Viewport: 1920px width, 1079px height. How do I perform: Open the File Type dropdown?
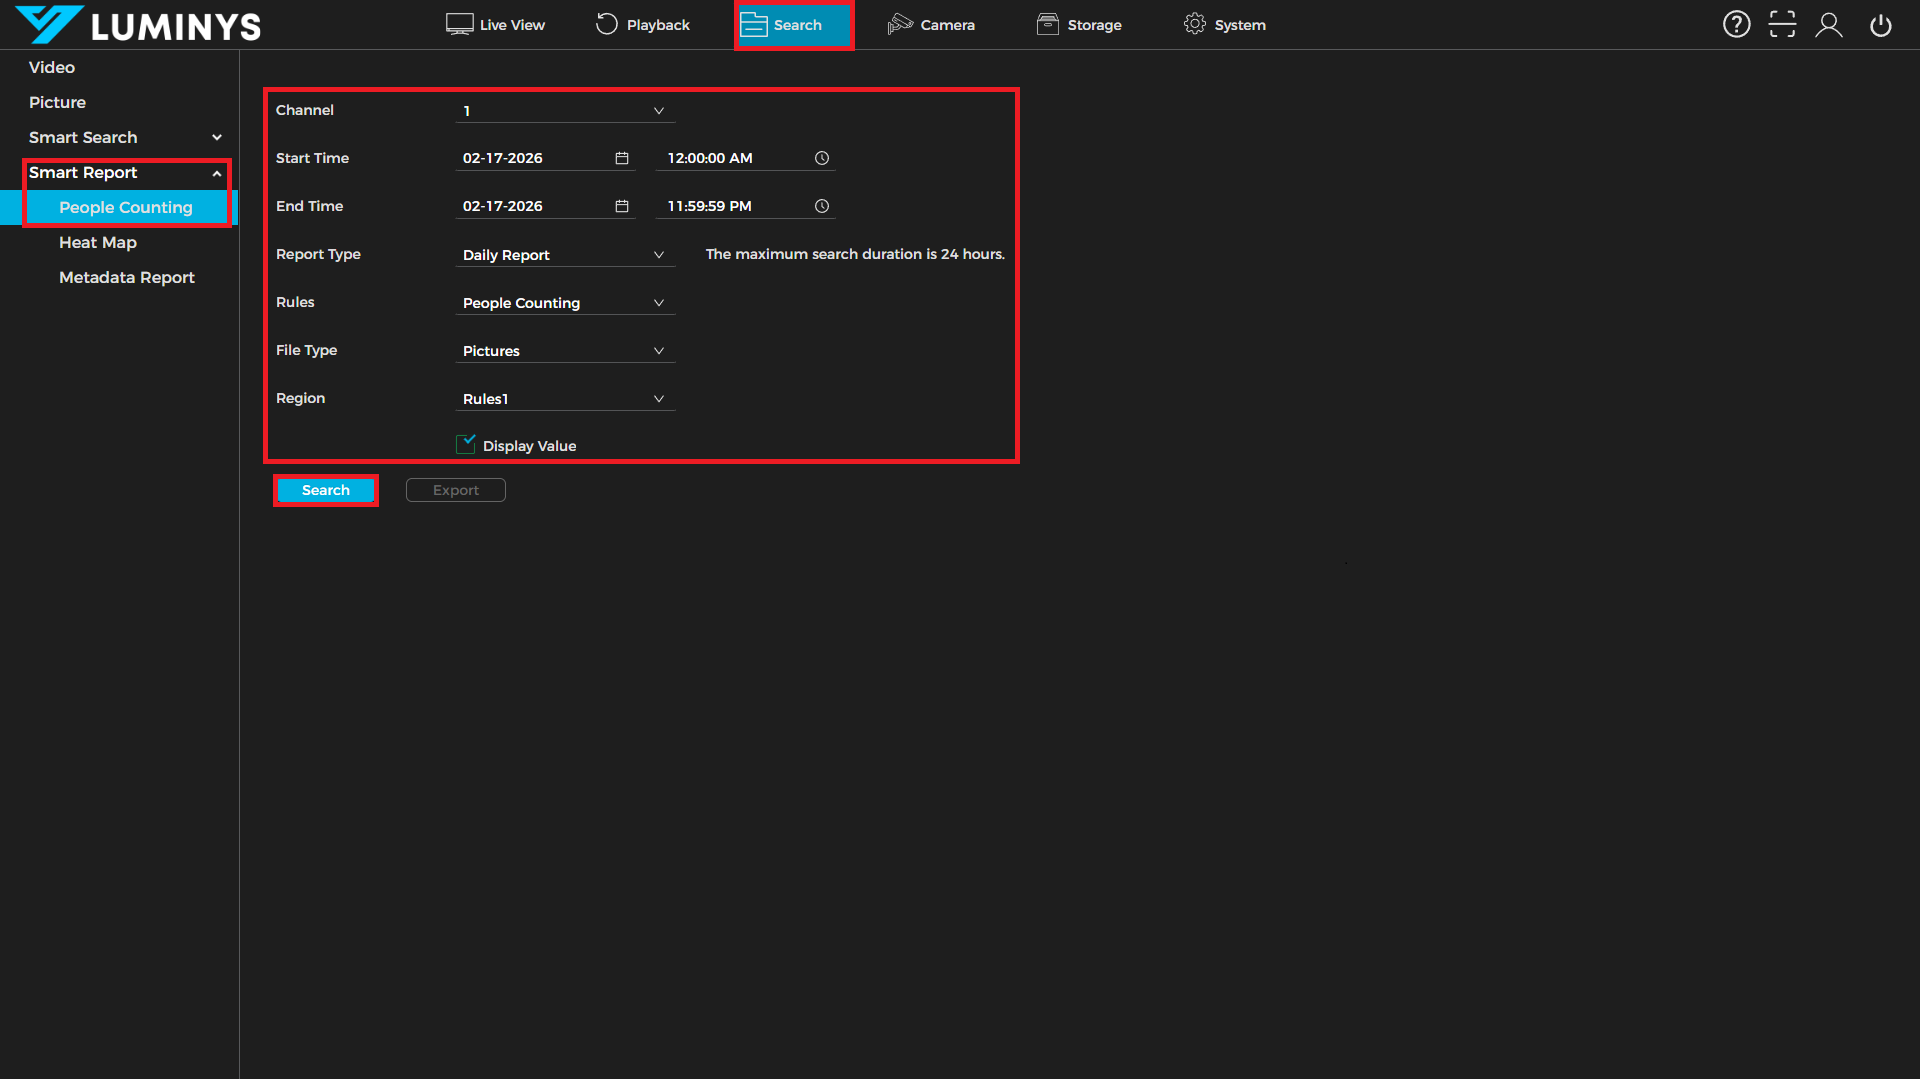565,351
